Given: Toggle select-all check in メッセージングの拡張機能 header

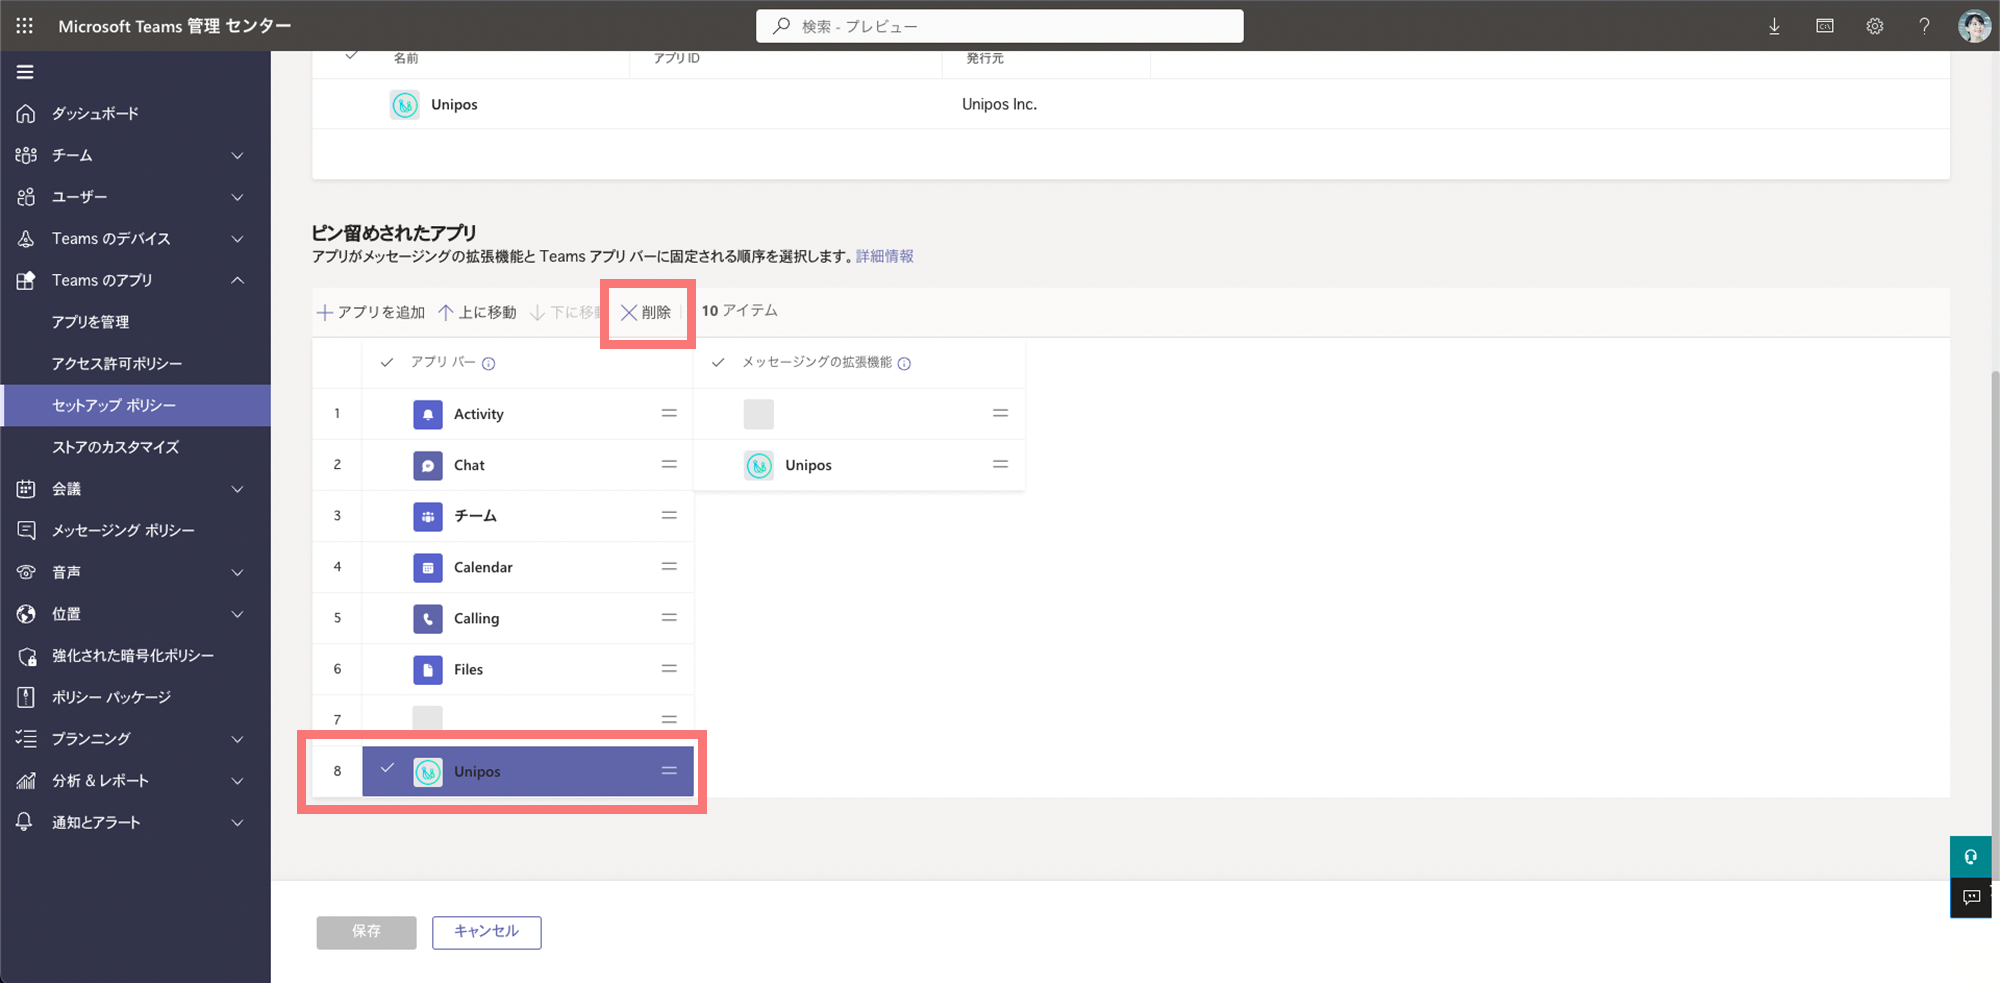Looking at the screenshot, I should click(718, 362).
